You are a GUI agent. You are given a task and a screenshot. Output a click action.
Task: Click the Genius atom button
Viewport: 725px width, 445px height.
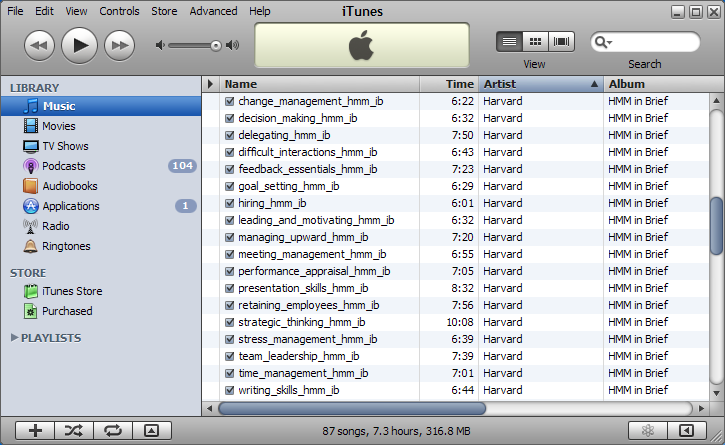pos(648,431)
